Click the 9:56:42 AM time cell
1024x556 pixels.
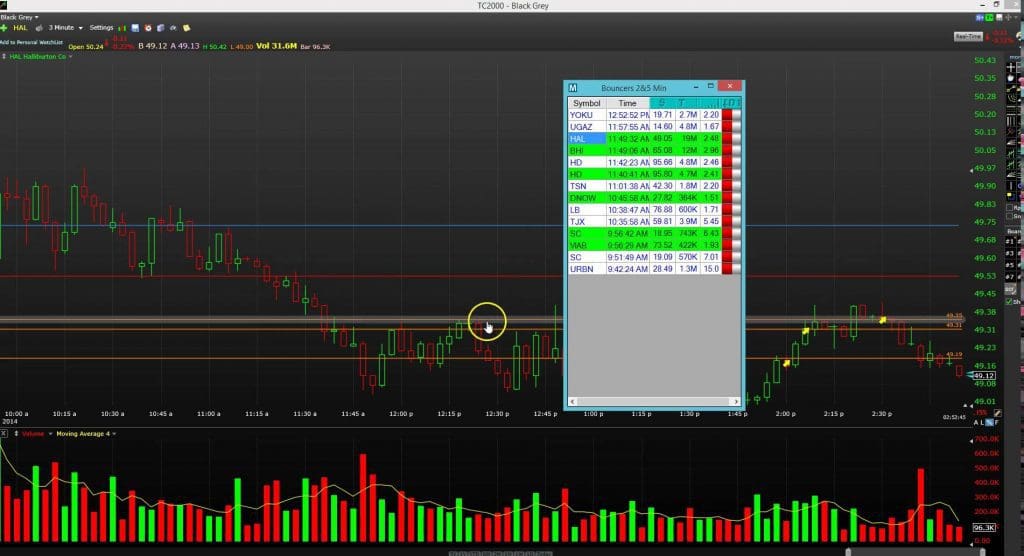628,233
